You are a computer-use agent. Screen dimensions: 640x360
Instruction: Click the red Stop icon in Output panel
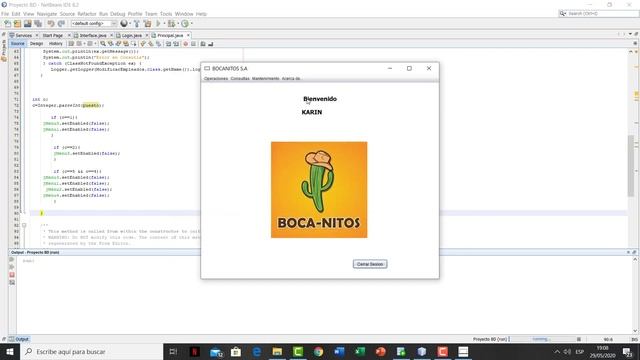(12, 275)
